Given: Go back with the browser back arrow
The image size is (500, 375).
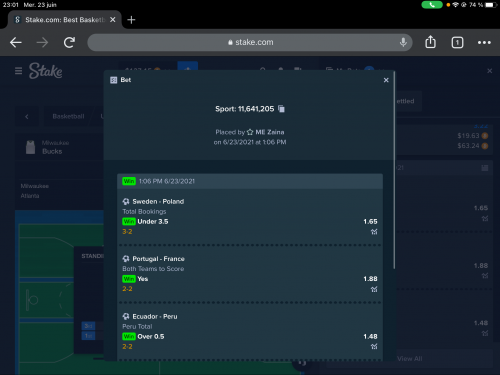Looking at the screenshot, I should point(16,42).
